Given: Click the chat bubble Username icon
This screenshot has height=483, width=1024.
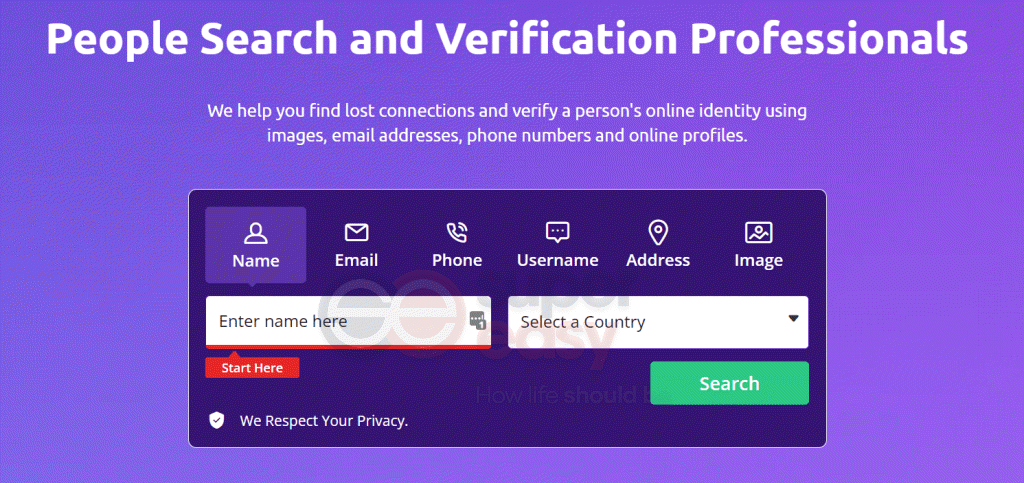Looking at the screenshot, I should click(x=557, y=232).
